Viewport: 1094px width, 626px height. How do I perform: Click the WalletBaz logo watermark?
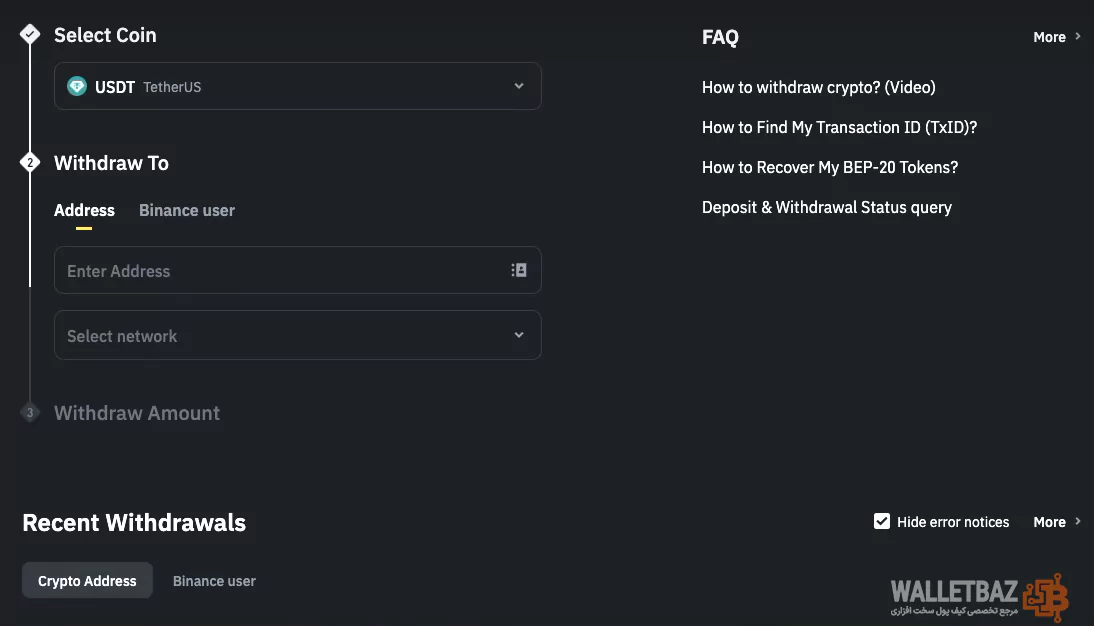(x=978, y=597)
